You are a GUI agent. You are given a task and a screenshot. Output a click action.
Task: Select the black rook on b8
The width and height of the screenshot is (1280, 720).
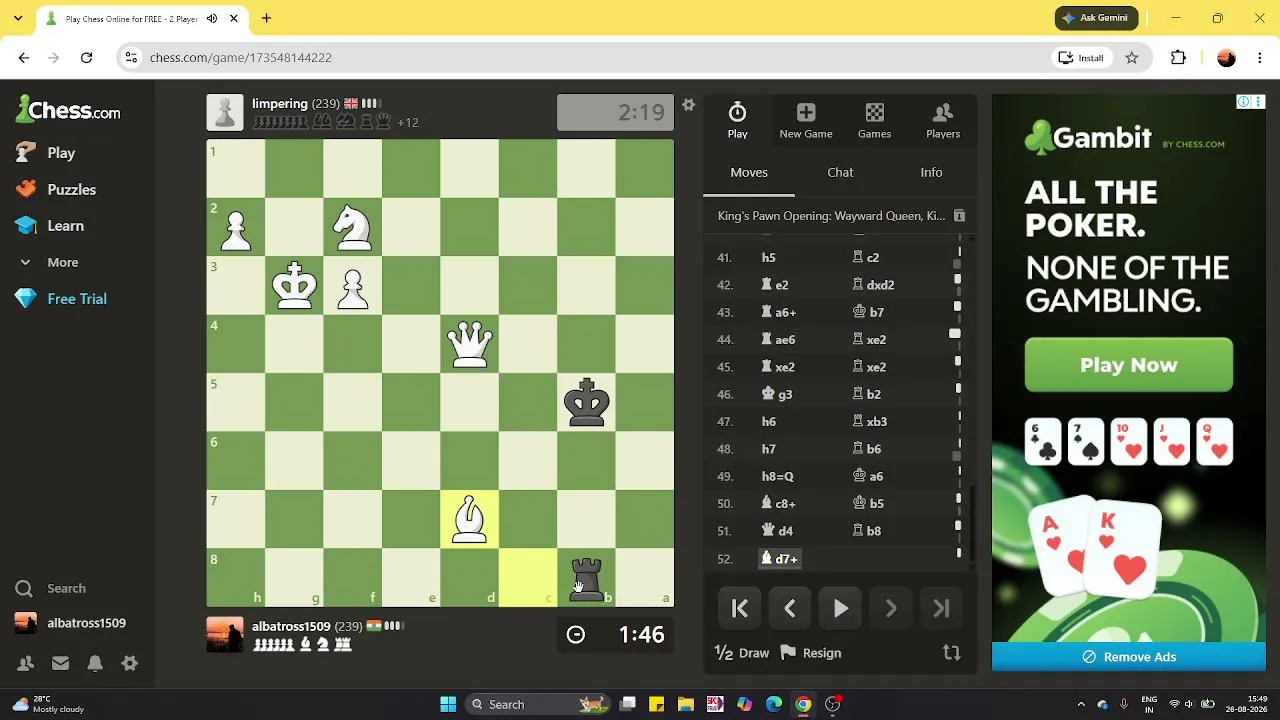(x=587, y=578)
